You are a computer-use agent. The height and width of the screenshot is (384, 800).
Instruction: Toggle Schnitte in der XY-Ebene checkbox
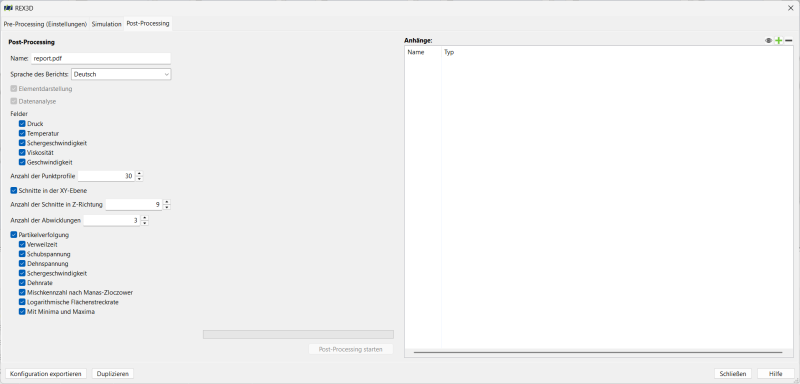[x=14, y=191]
